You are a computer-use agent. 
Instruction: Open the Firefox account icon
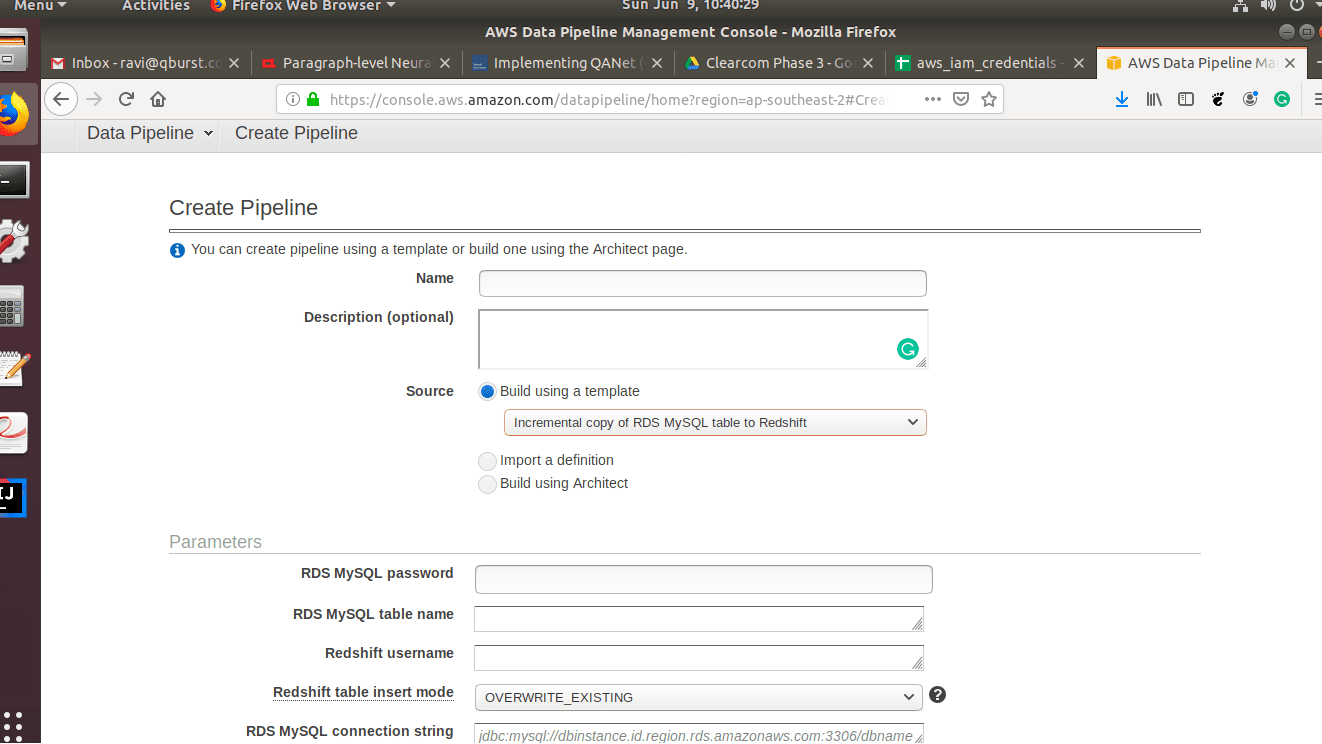(1250, 99)
